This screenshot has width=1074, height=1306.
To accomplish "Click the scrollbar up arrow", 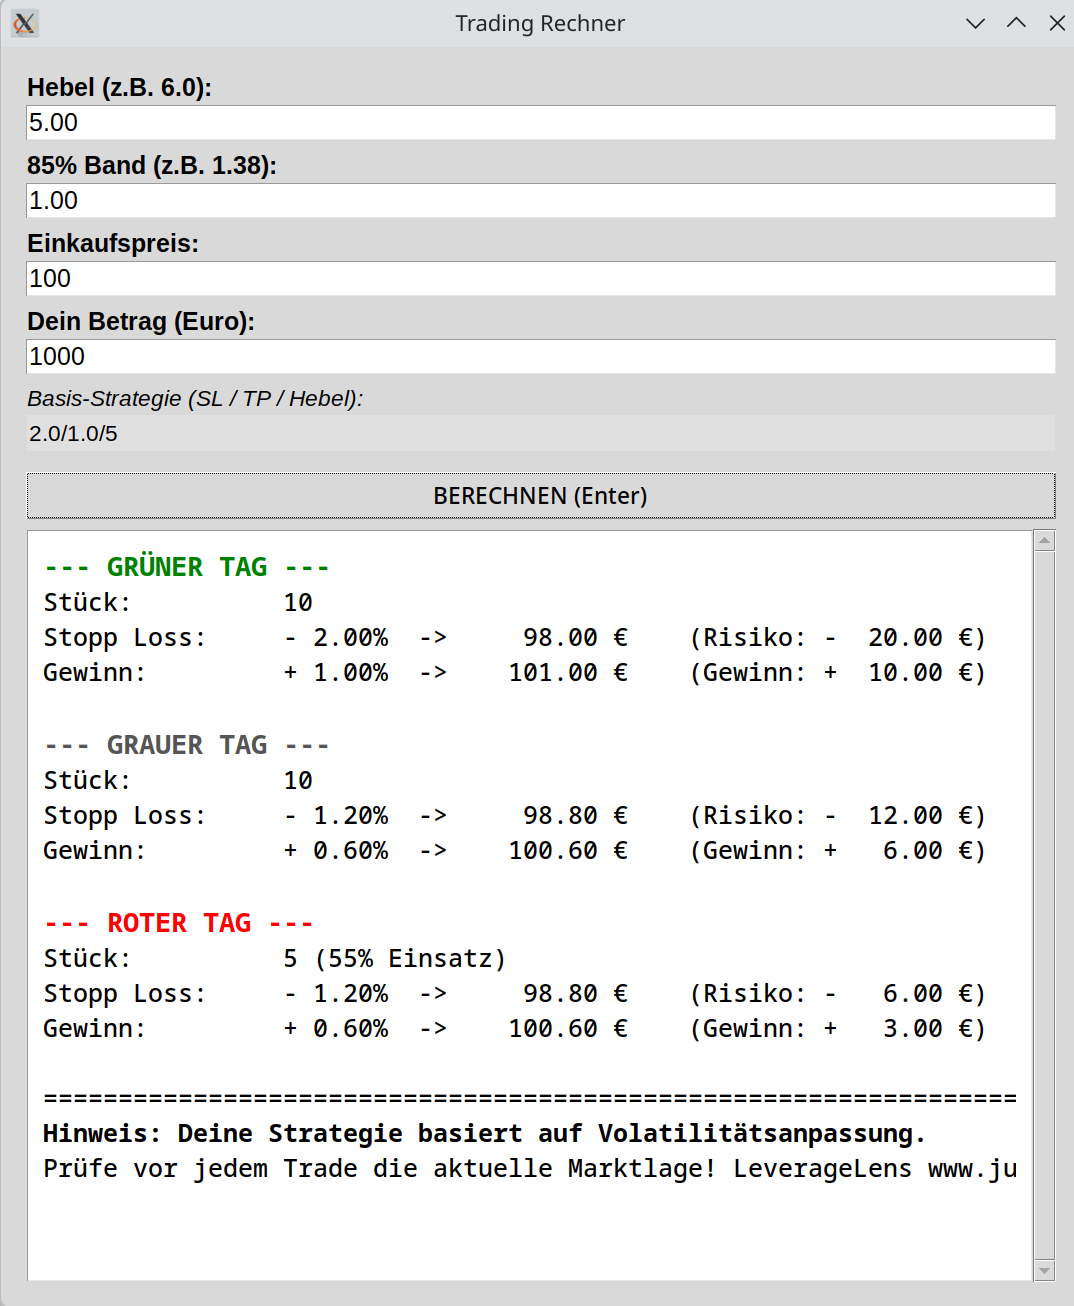I will [1045, 540].
